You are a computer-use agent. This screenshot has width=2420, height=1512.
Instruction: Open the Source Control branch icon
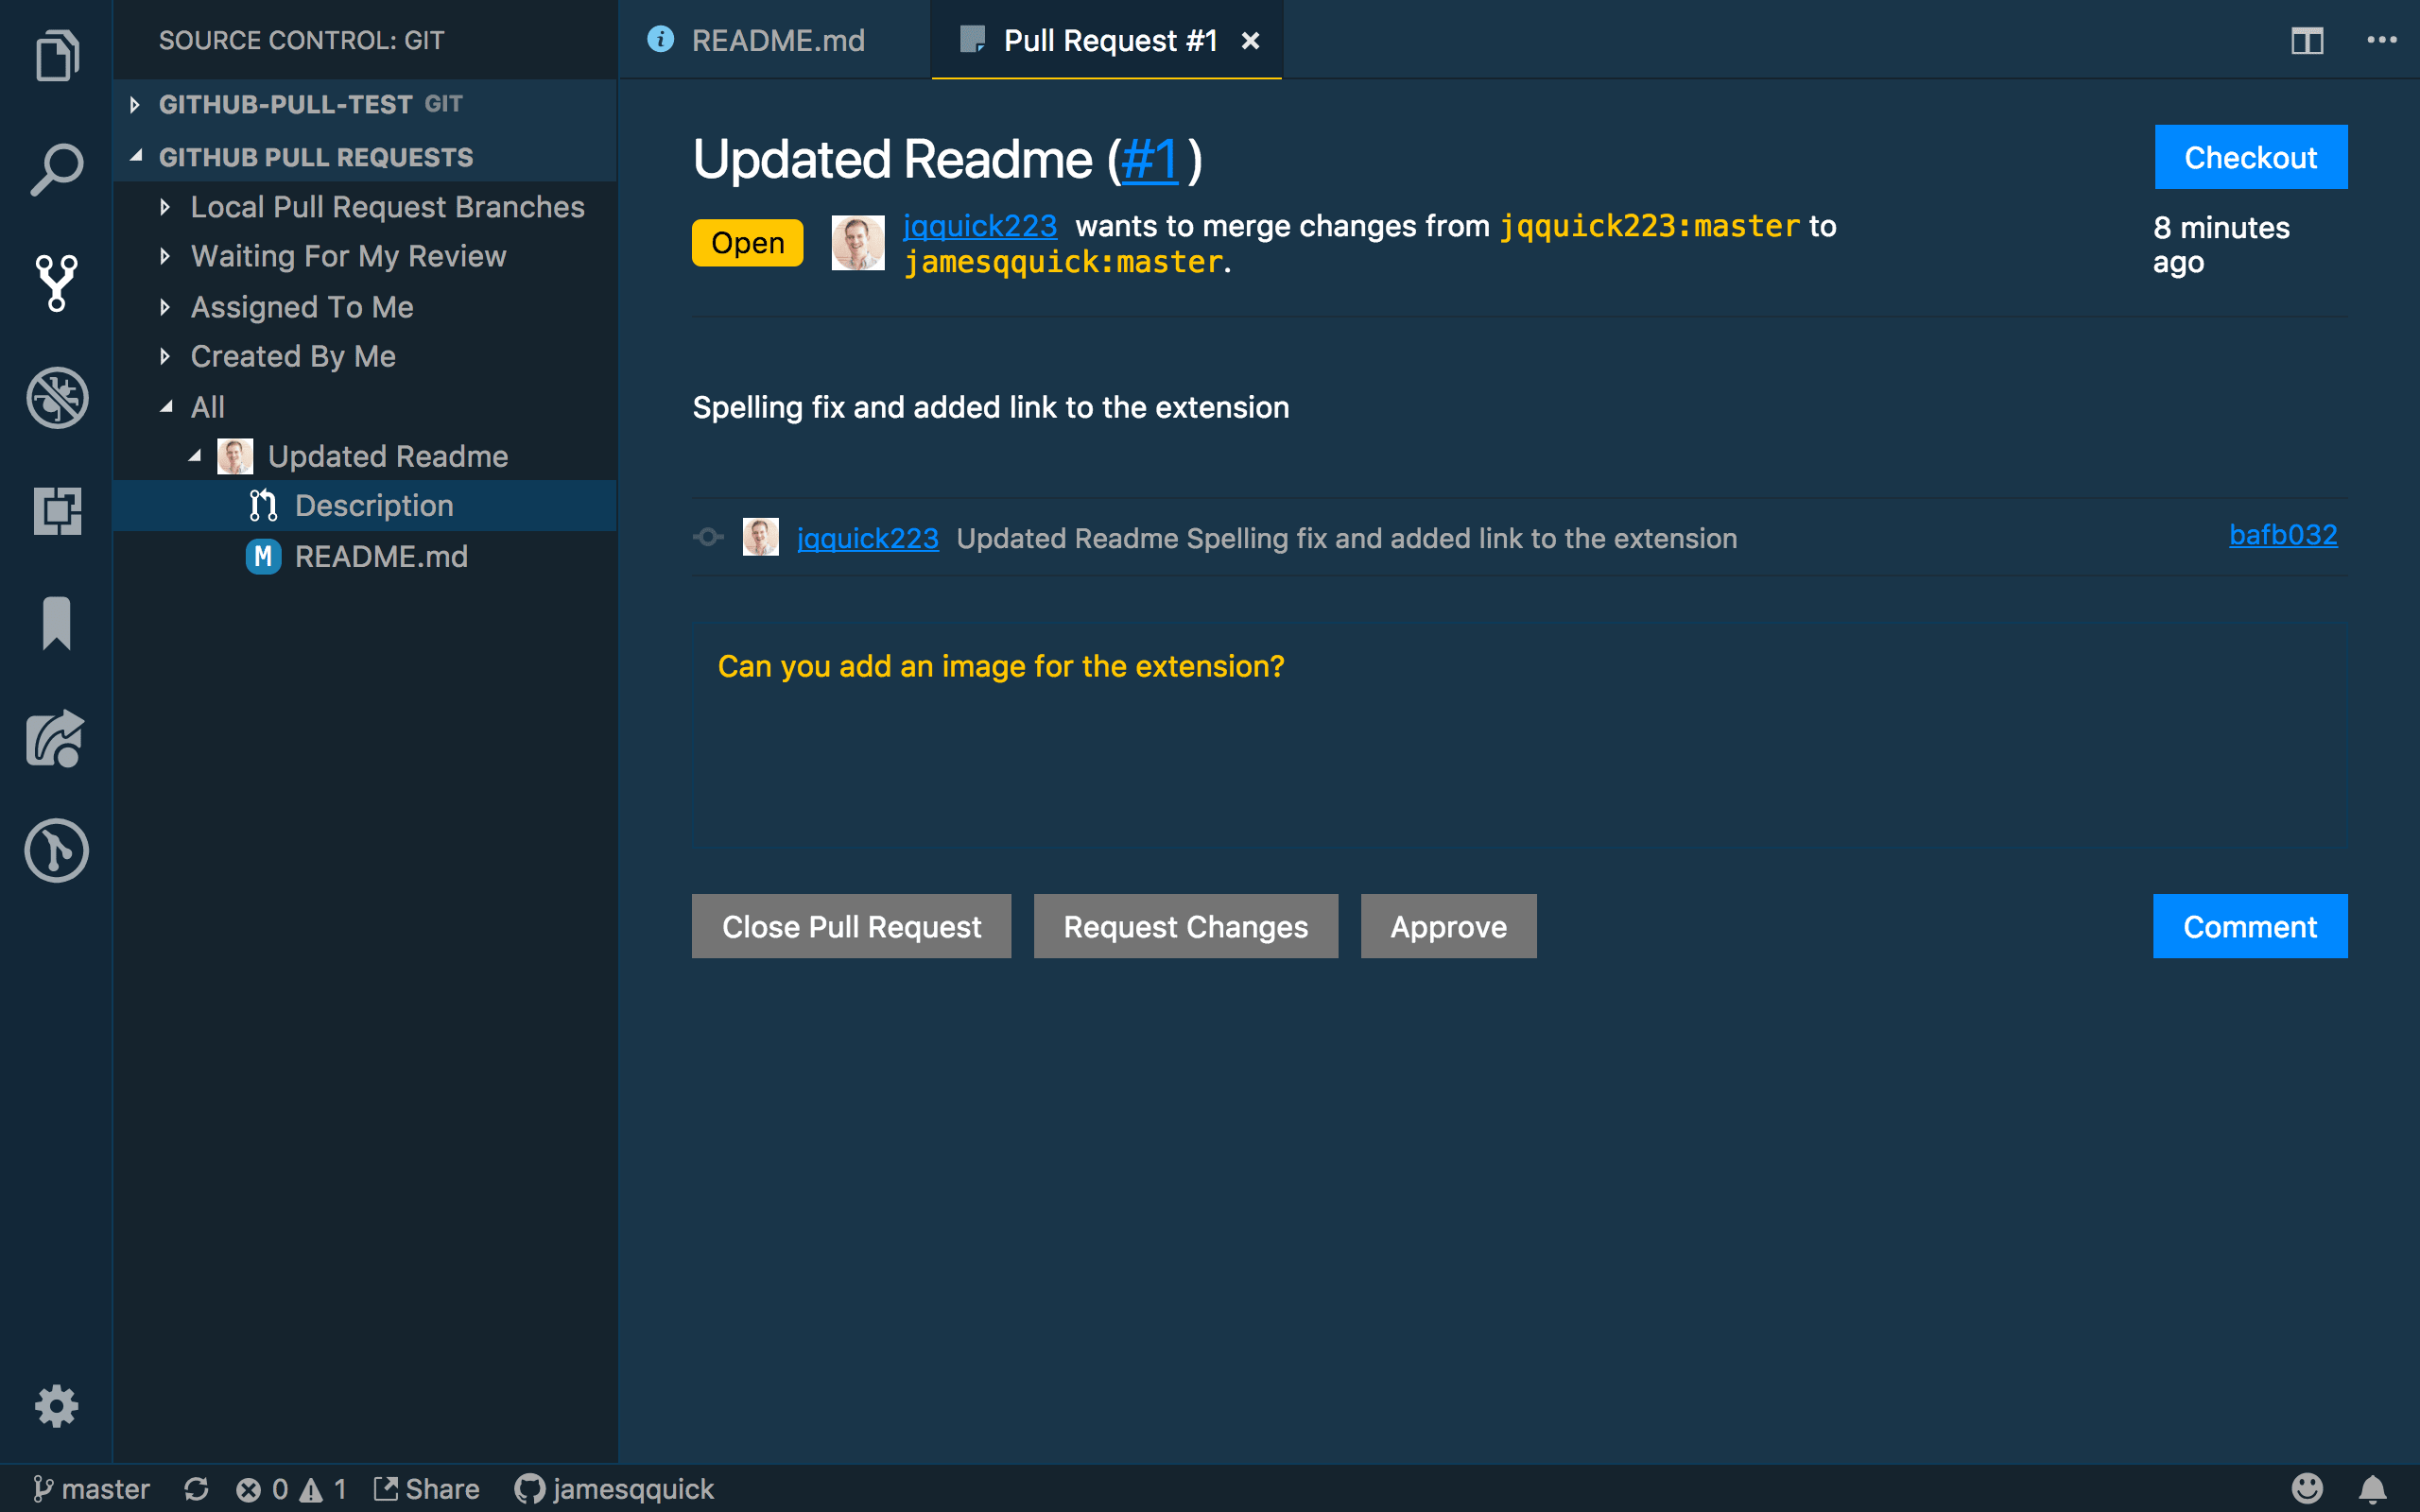pyautogui.click(x=56, y=283)
